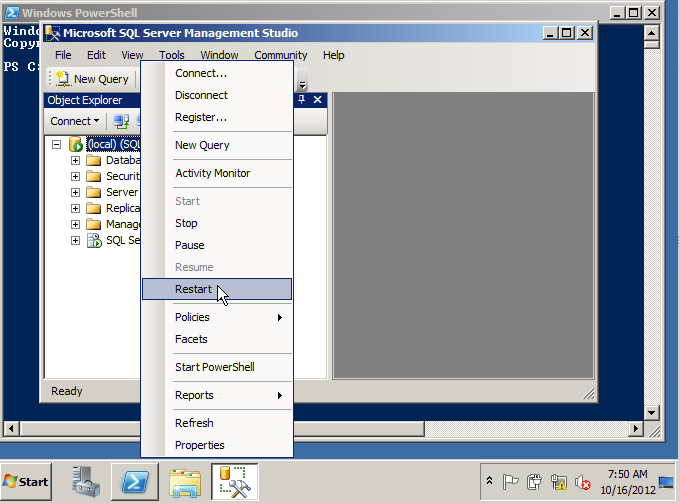Viewport: 680px width, 503px height.
Task: Select New Query in the context menu
Action: [217, 145]
